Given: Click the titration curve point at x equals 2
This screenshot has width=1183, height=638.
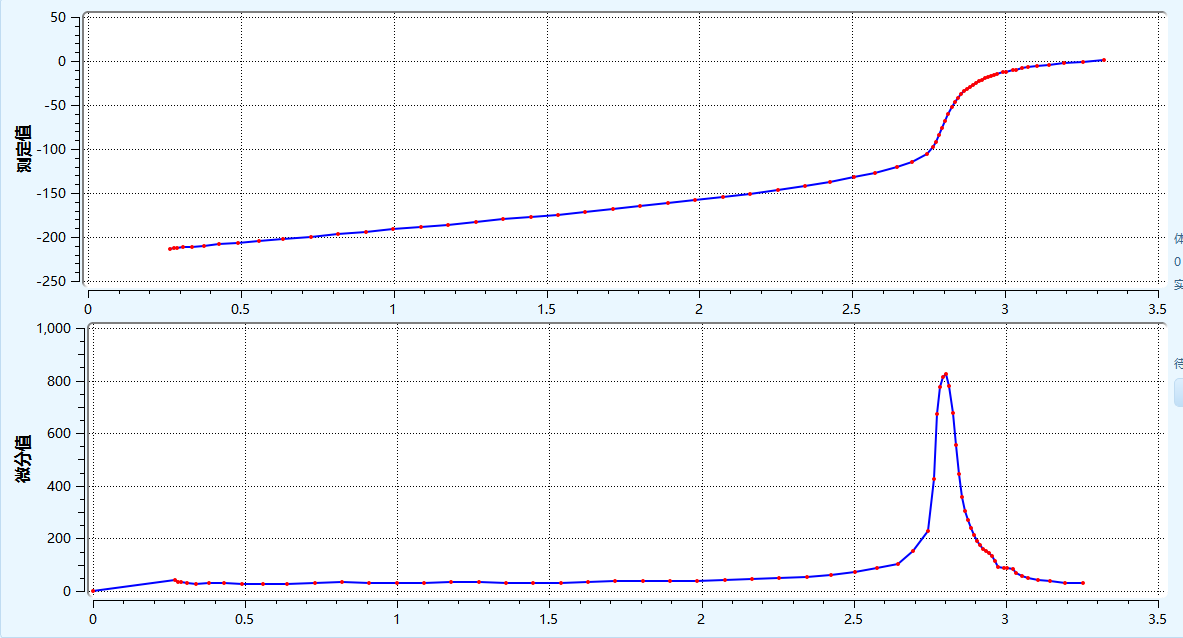Looking at the screenshot, I should pos(695,200).
